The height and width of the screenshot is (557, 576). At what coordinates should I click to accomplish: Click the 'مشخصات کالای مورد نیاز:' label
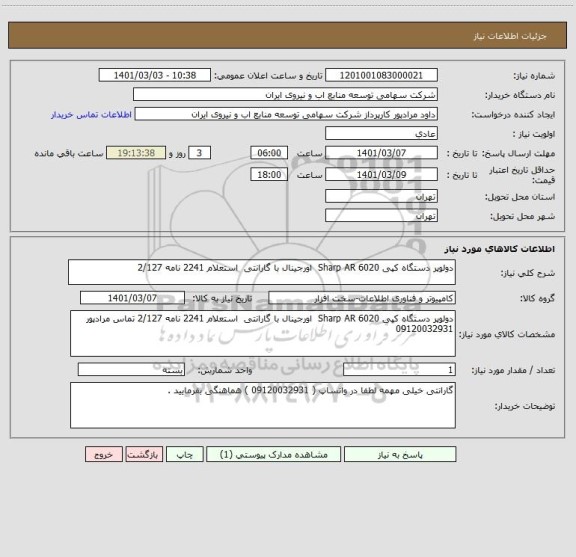pos(507,334)
